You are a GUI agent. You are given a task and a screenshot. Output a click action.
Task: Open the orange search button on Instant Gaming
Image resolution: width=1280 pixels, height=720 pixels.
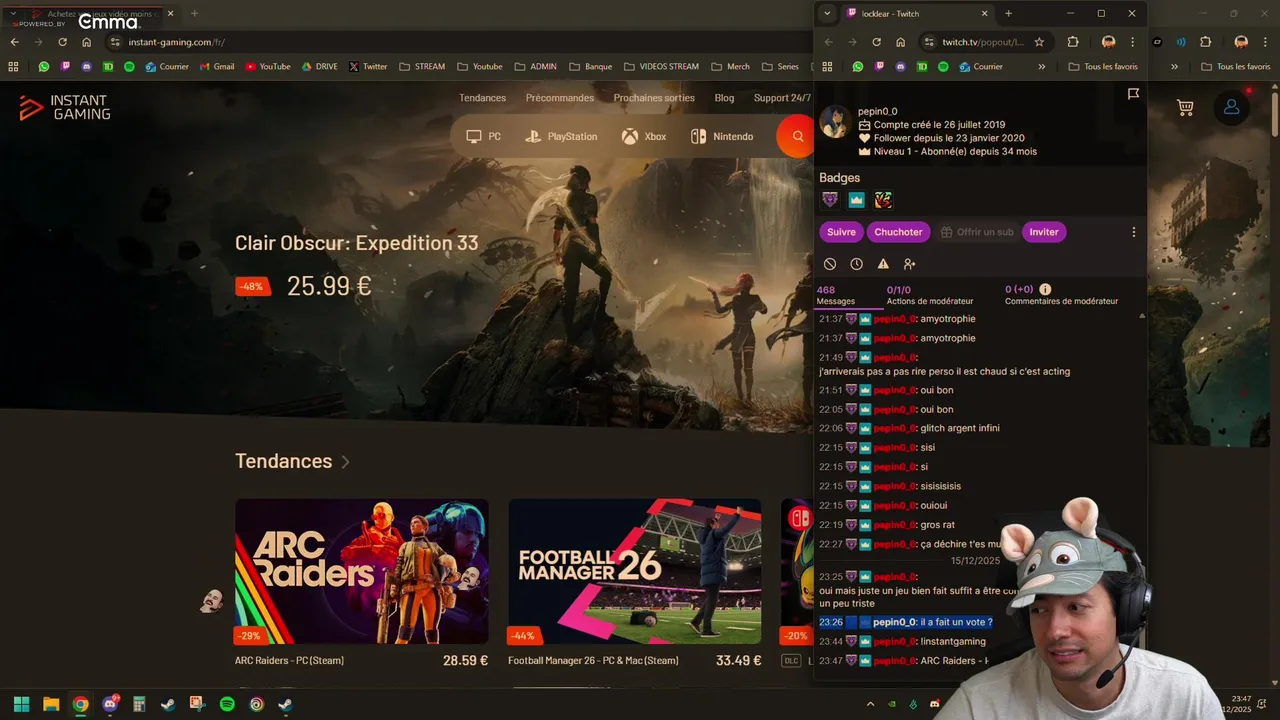(x=797, y=136)
